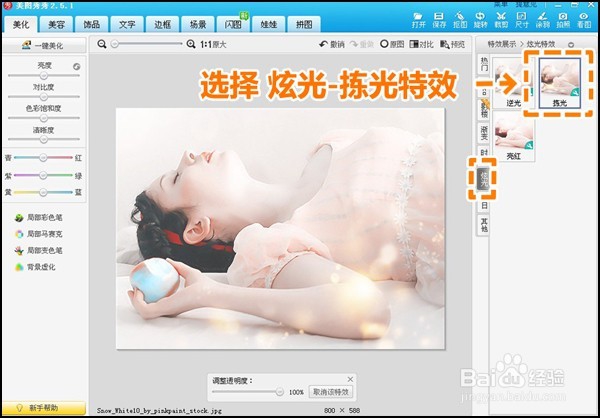Adjust the 清晰度 sharpness slider
This screenshot has height=418, width=600.
point(44,139)
